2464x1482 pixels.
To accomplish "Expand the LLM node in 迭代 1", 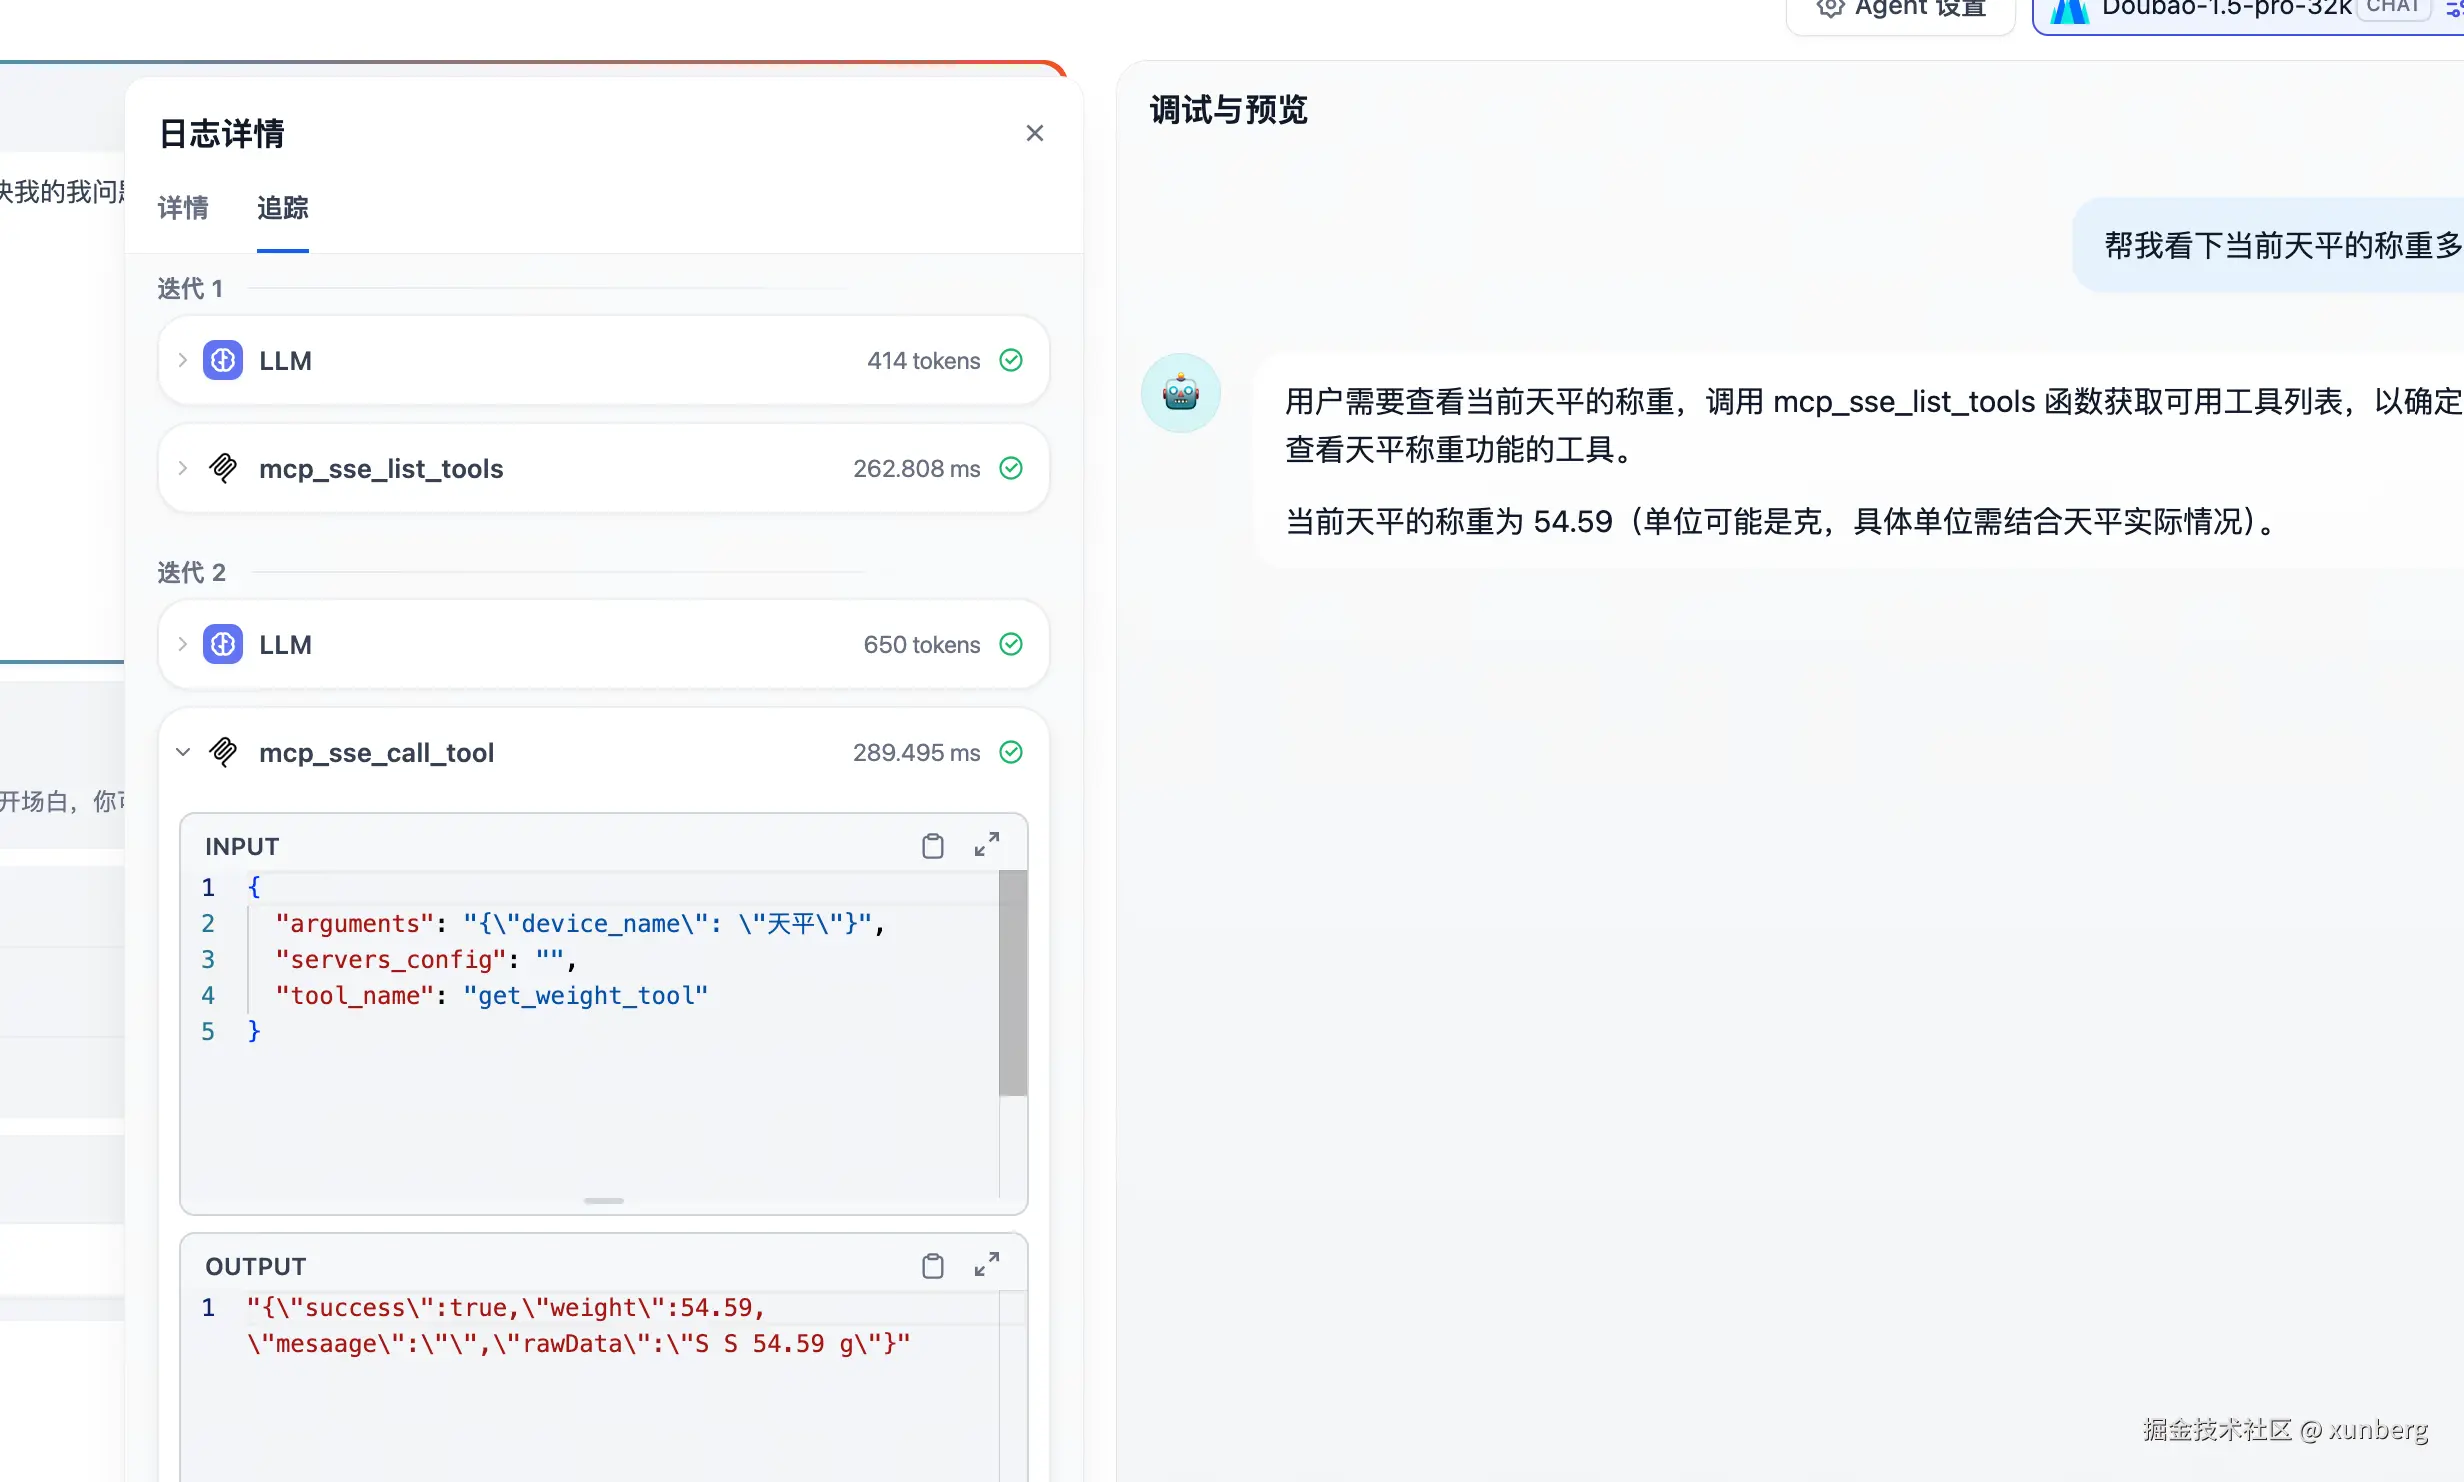I will pos(182,360).
